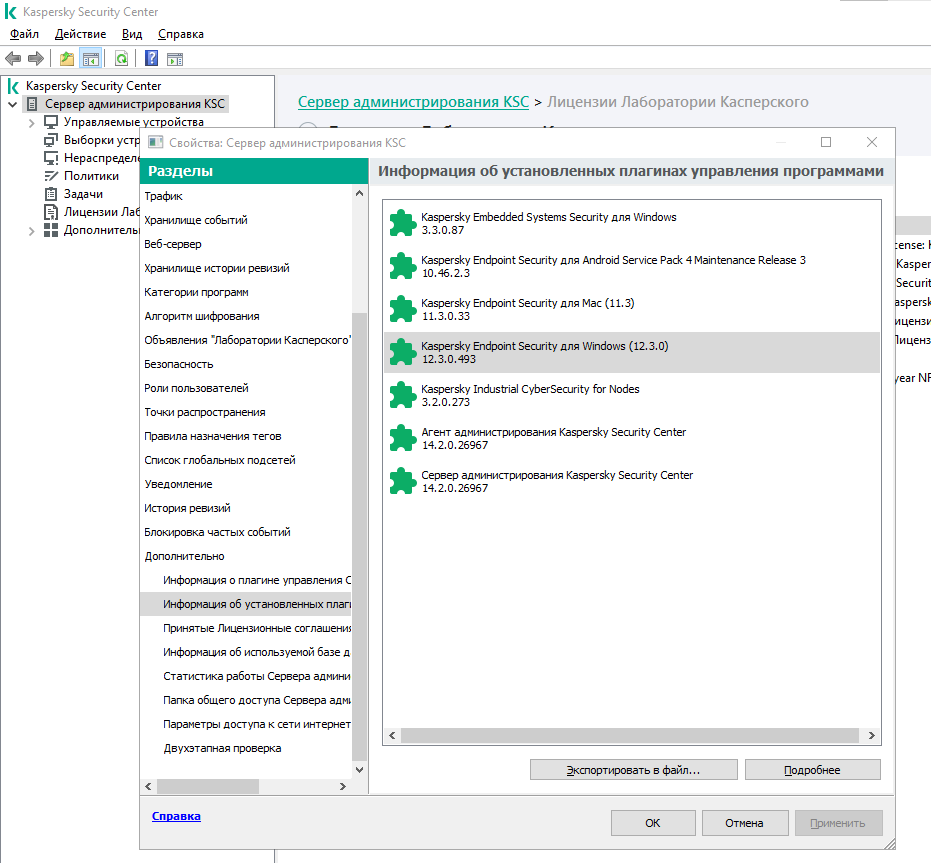The height and width of the screenshot is (863, 931).
Task: Click the Back arrow toolbar icon
Action: (x=13, y=59)
